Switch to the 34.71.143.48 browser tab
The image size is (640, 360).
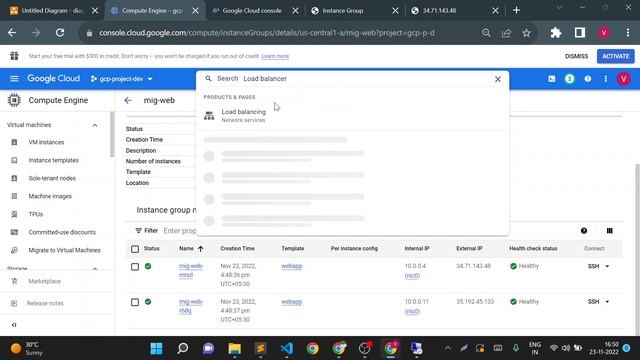tap(439, 11)
